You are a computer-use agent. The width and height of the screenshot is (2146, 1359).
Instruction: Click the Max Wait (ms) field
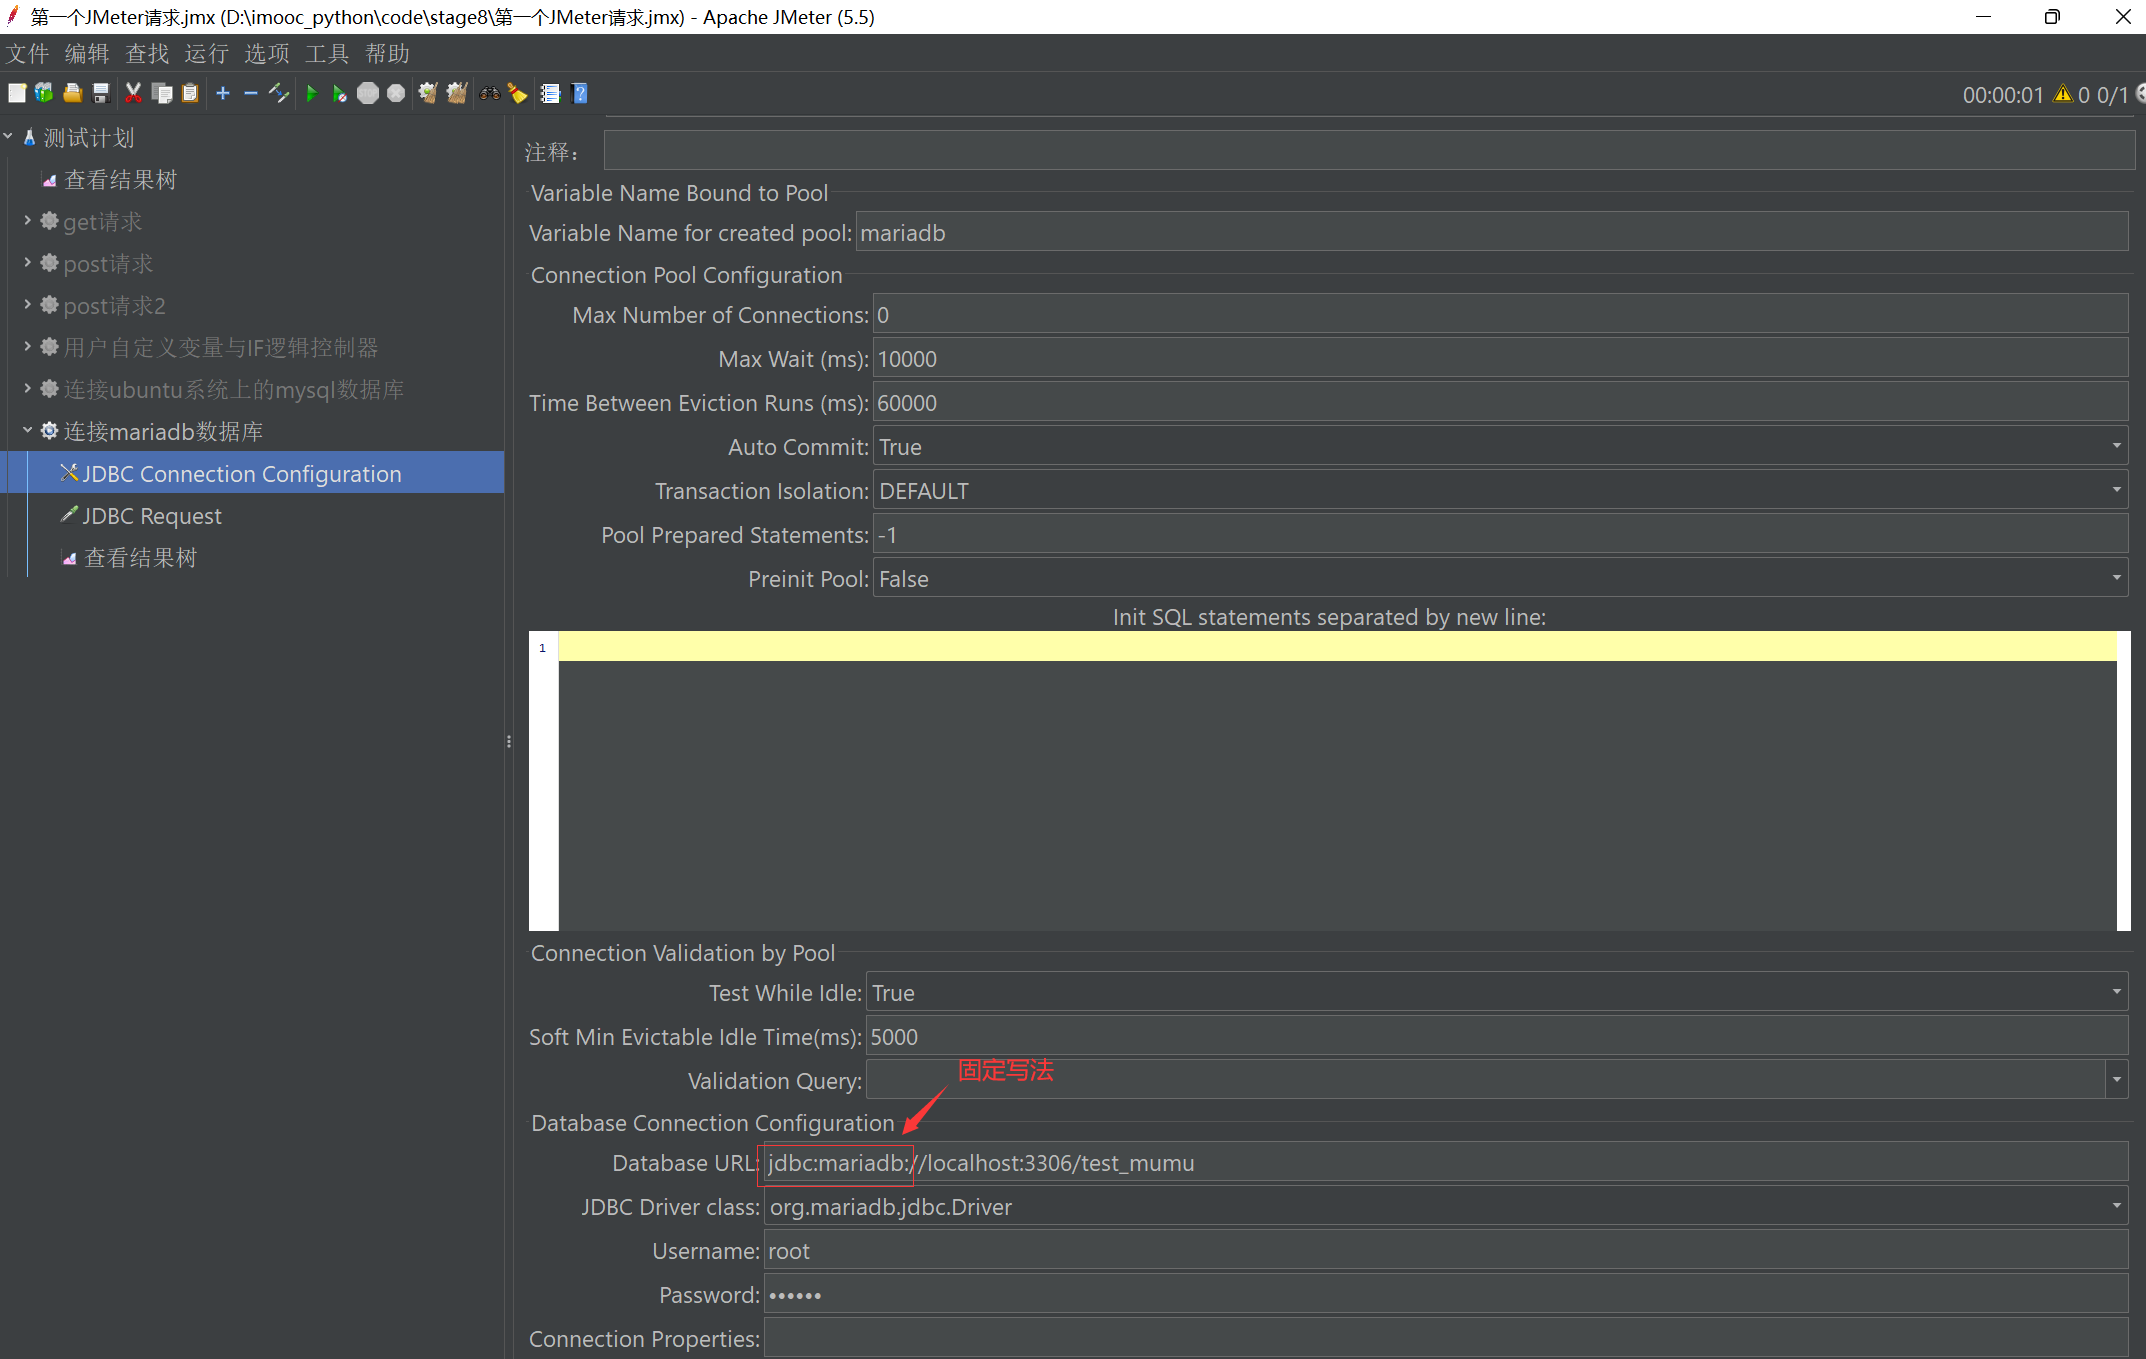tap(1498, 359)
